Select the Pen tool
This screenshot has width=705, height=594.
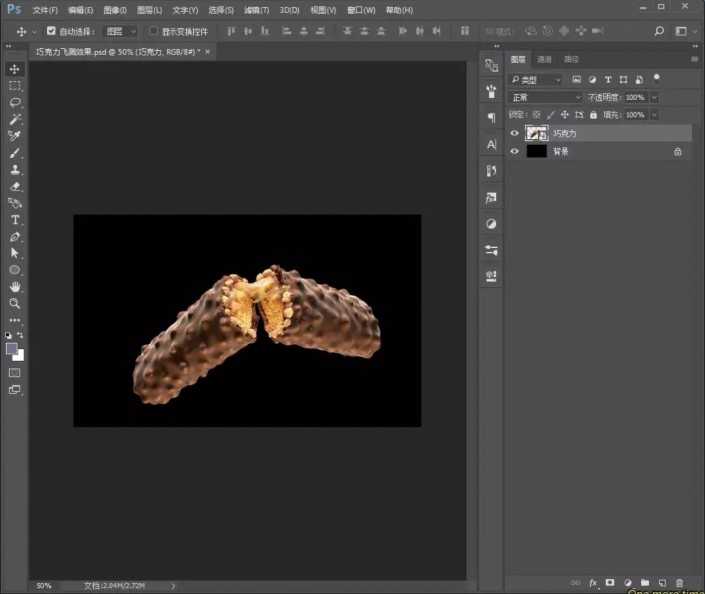point(15,237)
